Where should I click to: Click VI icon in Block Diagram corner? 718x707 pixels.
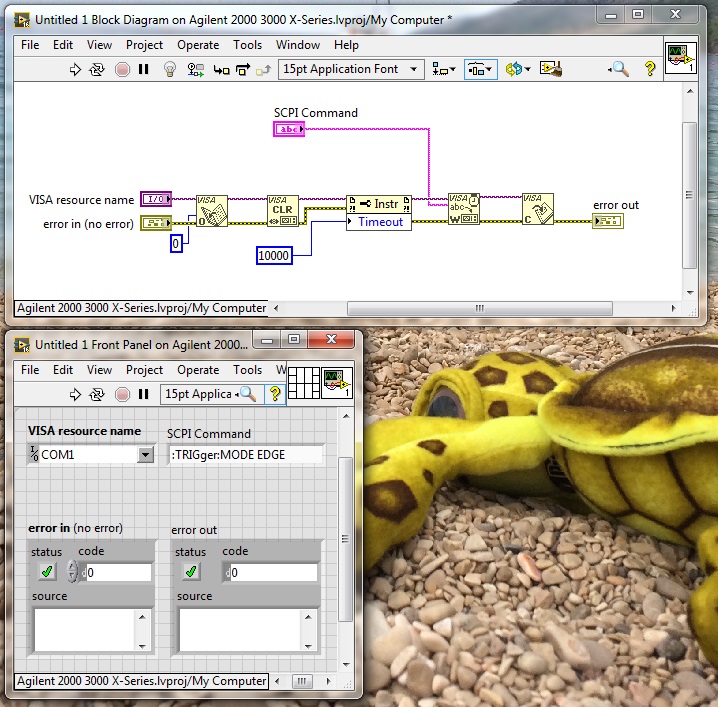click(680, 59)
